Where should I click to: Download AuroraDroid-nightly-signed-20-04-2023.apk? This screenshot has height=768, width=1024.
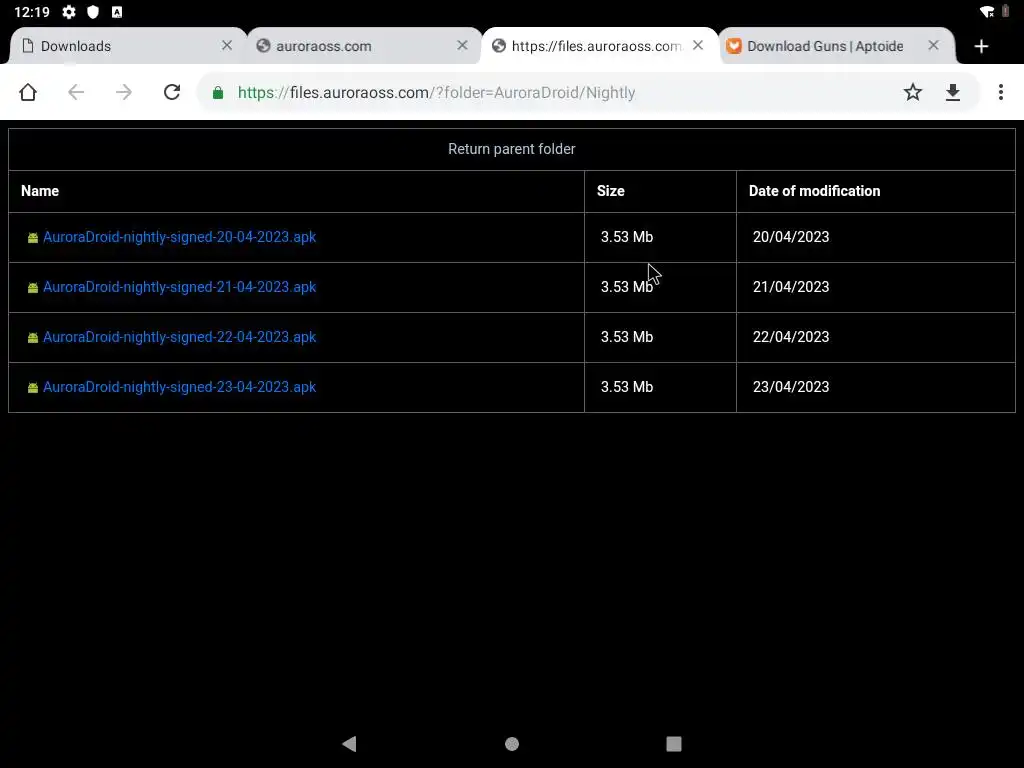click(180, 237)
